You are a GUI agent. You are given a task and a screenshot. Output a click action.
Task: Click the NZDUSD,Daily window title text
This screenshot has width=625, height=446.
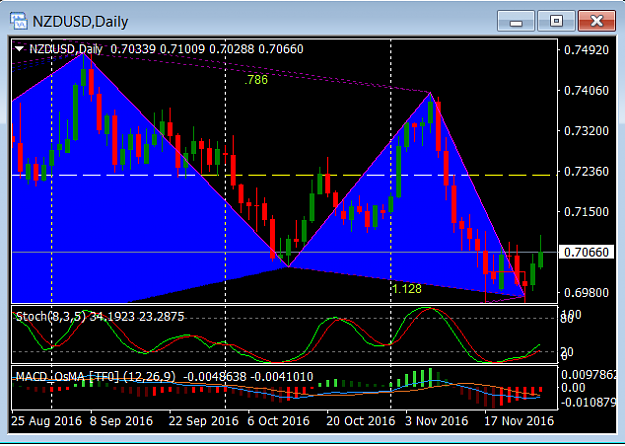click(80, 21)
